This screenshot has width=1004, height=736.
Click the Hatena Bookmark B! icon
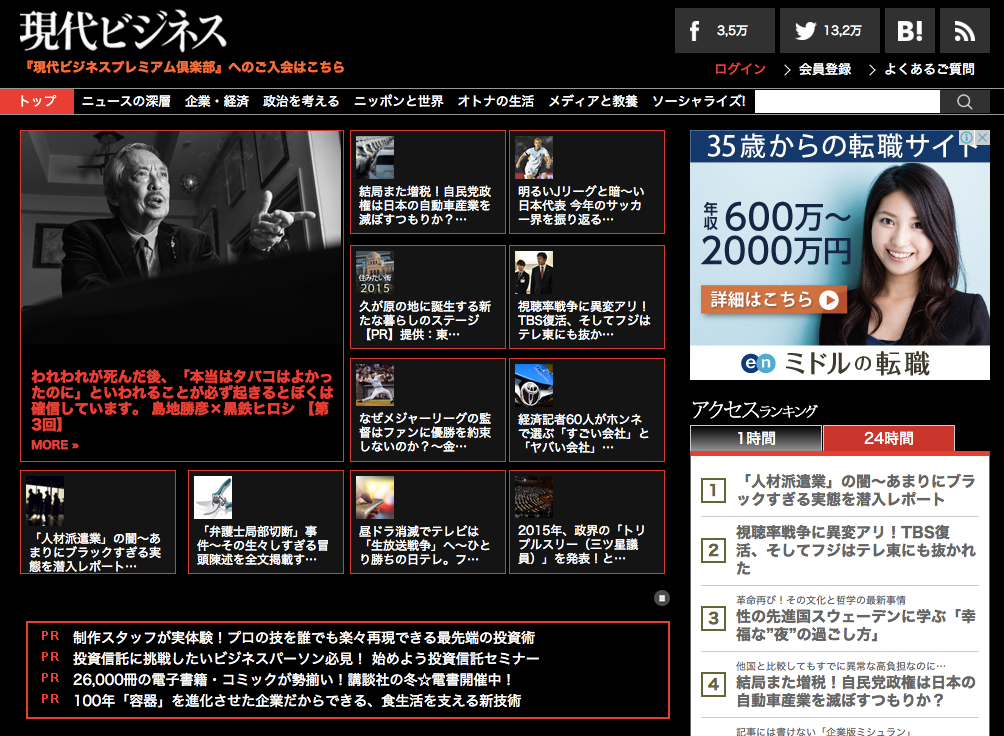909,30
